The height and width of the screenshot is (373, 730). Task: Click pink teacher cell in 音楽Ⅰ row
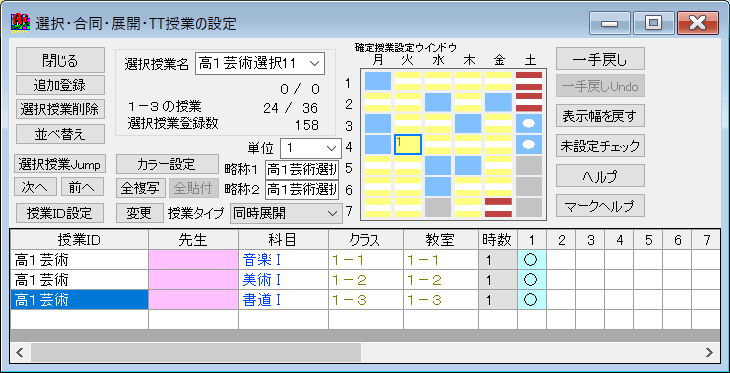tap(193, 260)
